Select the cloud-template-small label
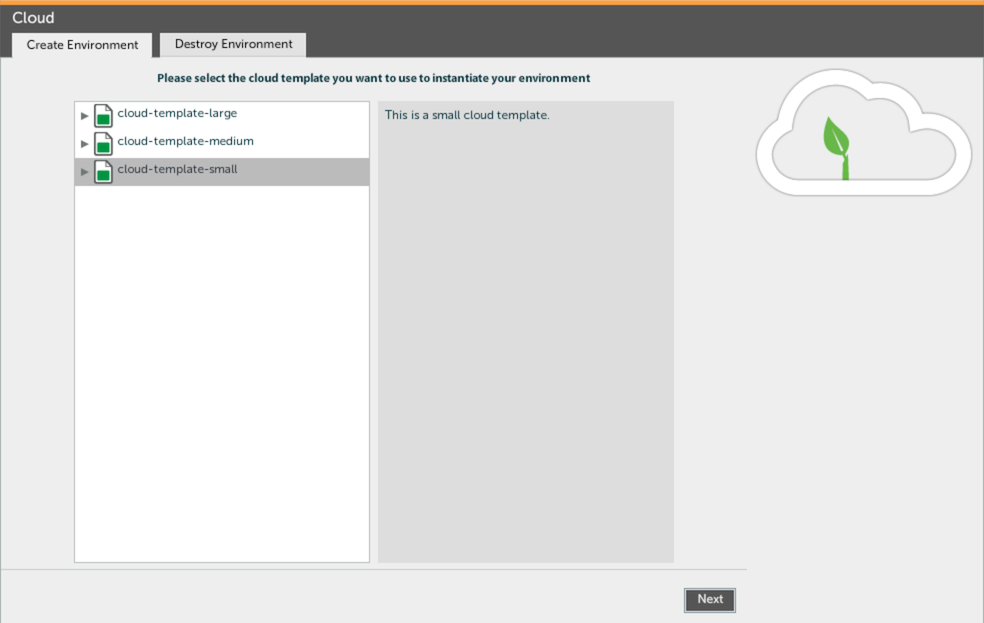The width and height of the screenshot is (984, 623). (x=177, y=169)
